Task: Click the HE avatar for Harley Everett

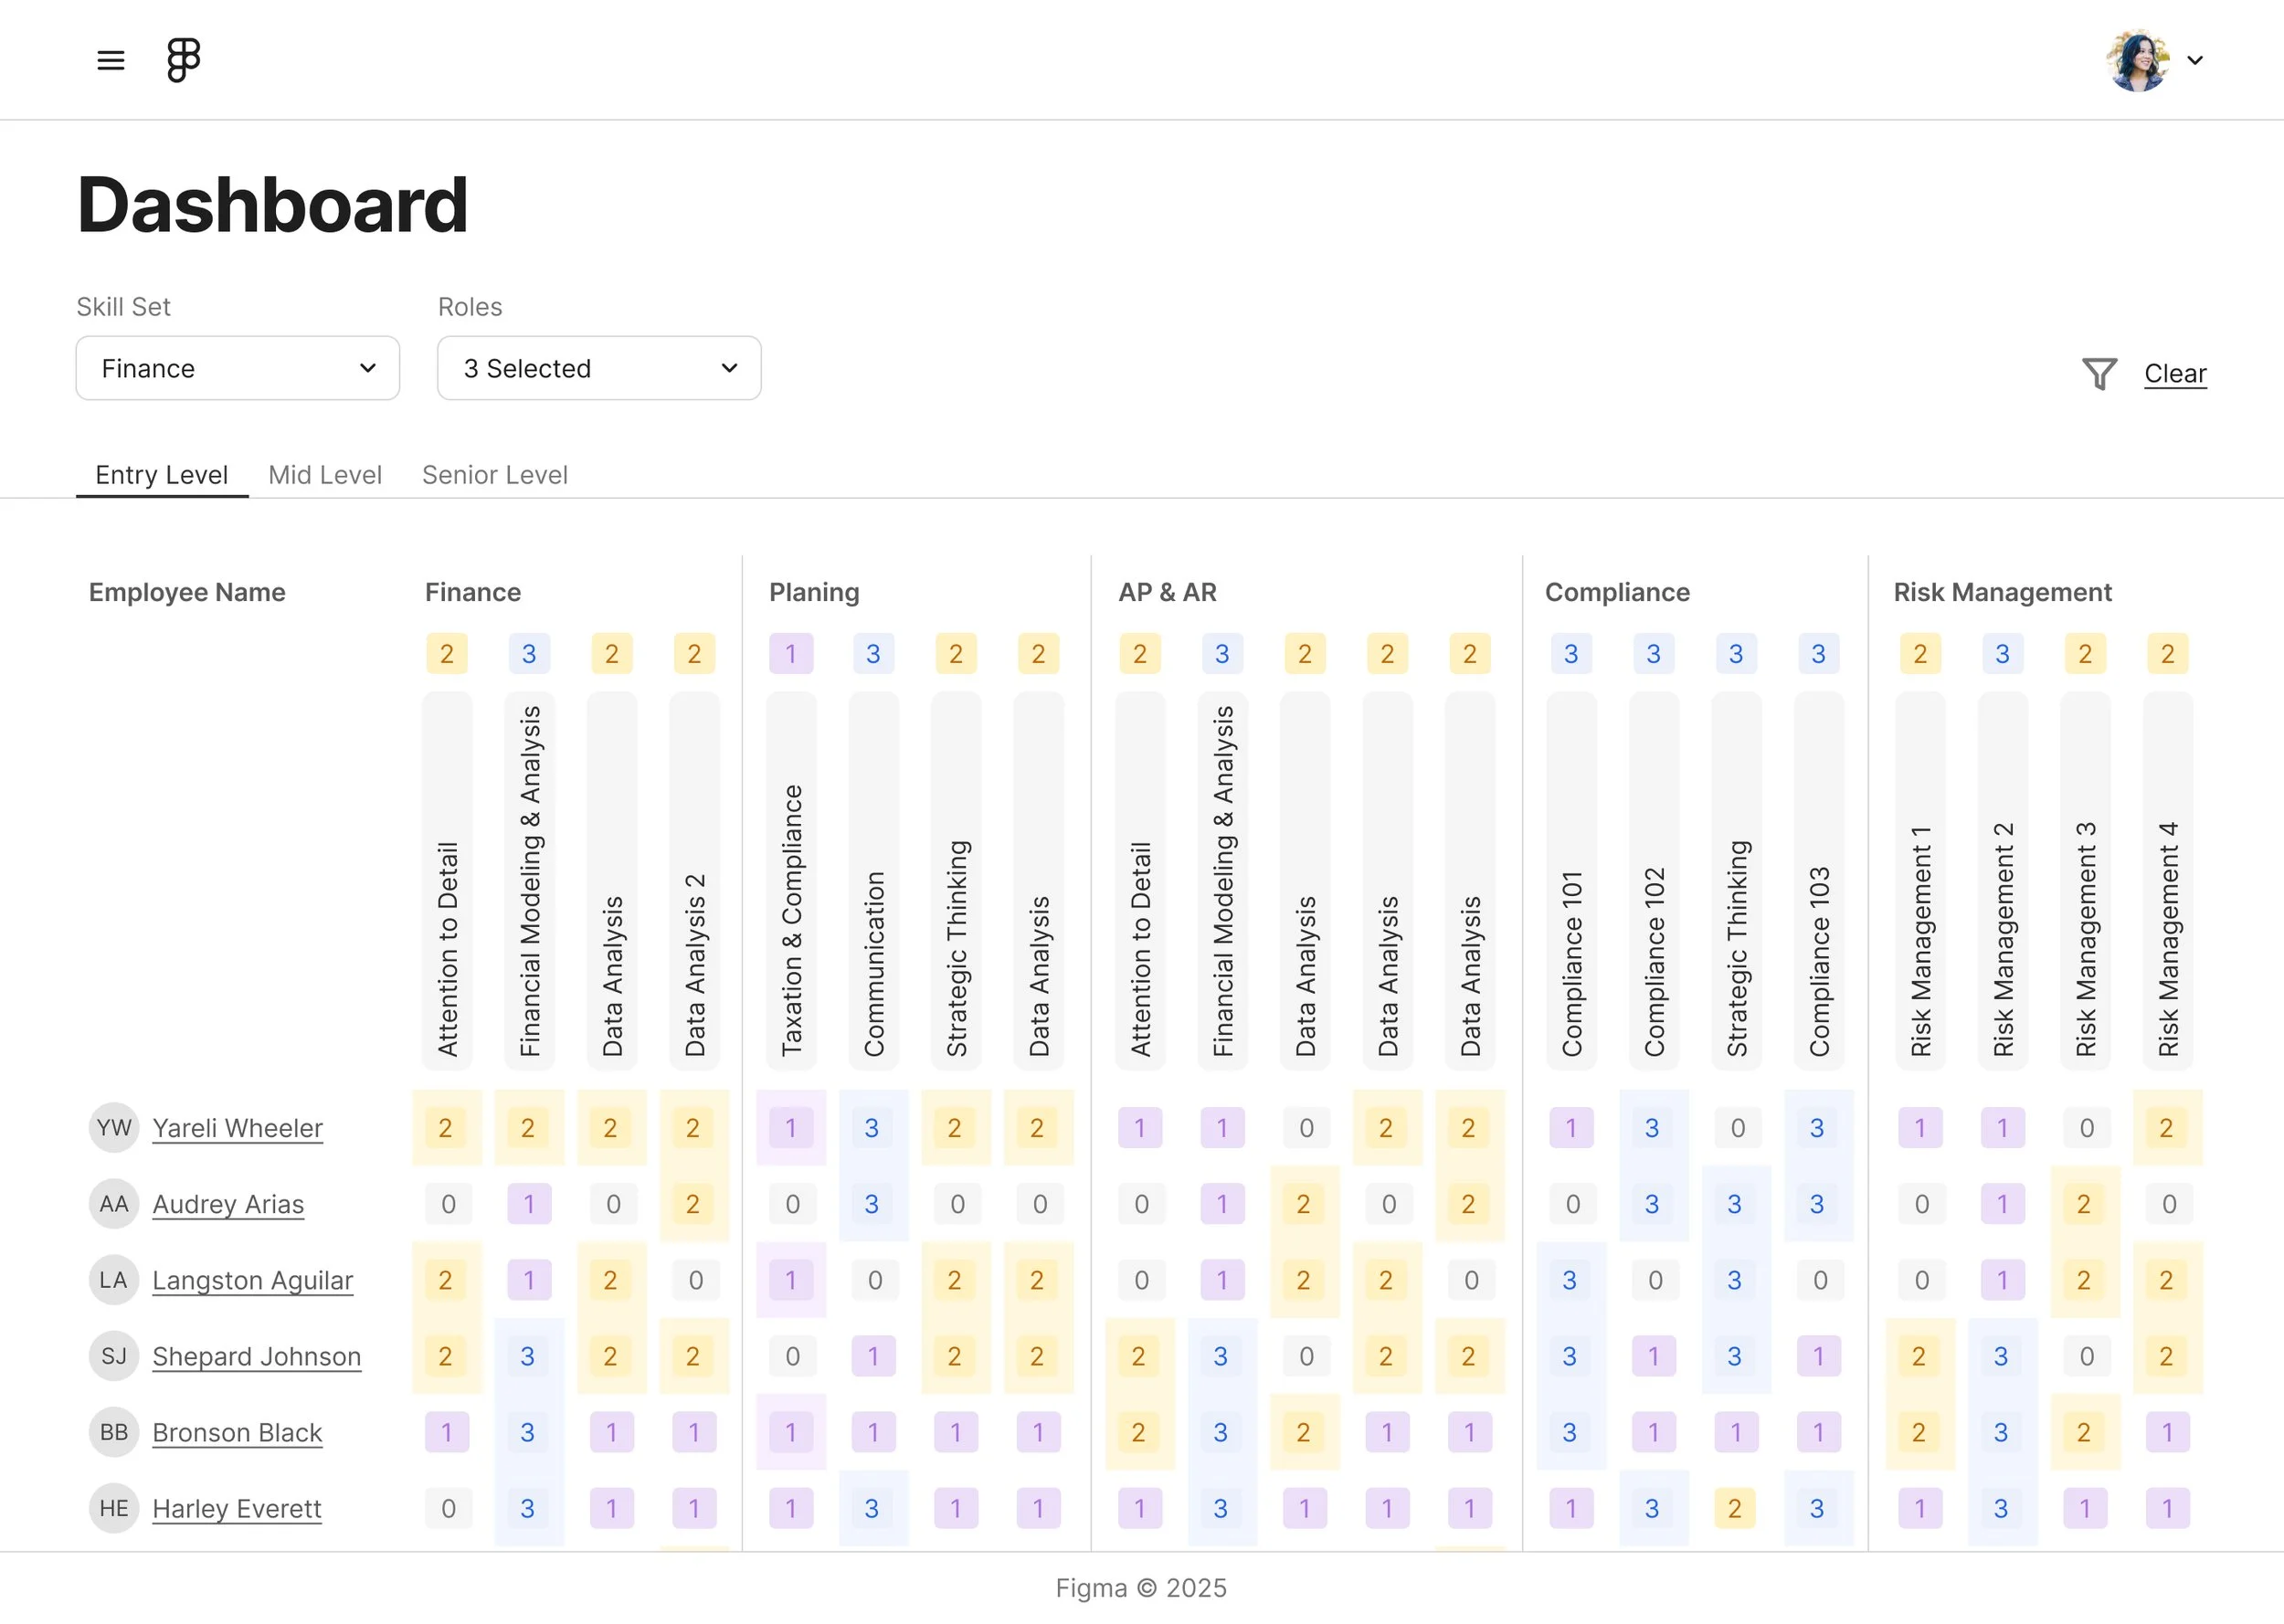Action: pos(113,1508)
